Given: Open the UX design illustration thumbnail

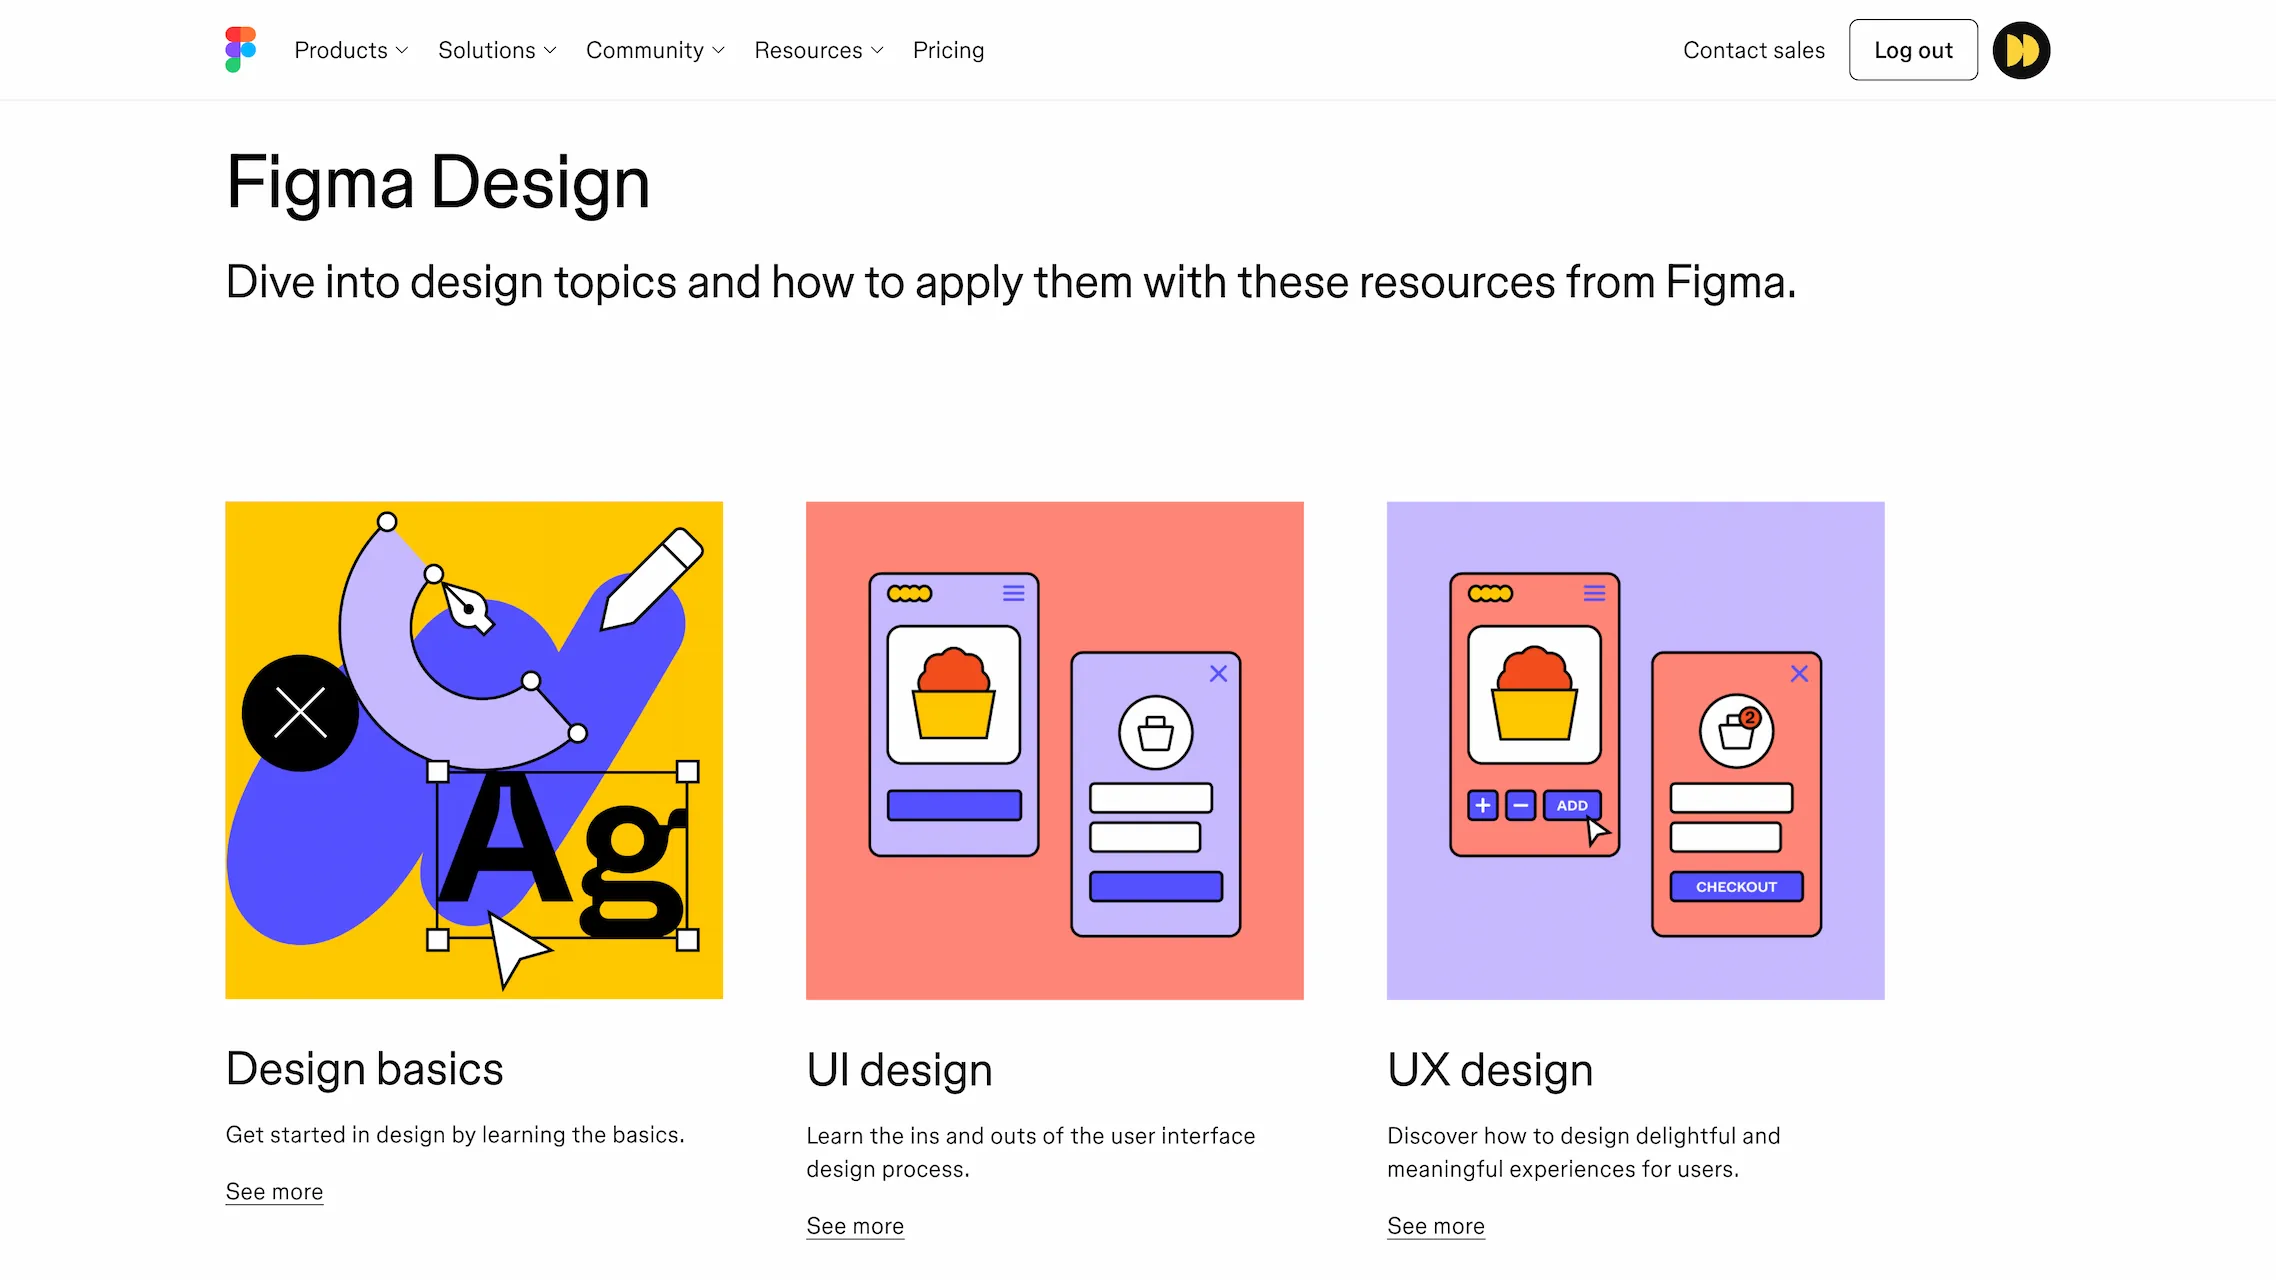Looking at the screenshot, I should click(1636, 750).
